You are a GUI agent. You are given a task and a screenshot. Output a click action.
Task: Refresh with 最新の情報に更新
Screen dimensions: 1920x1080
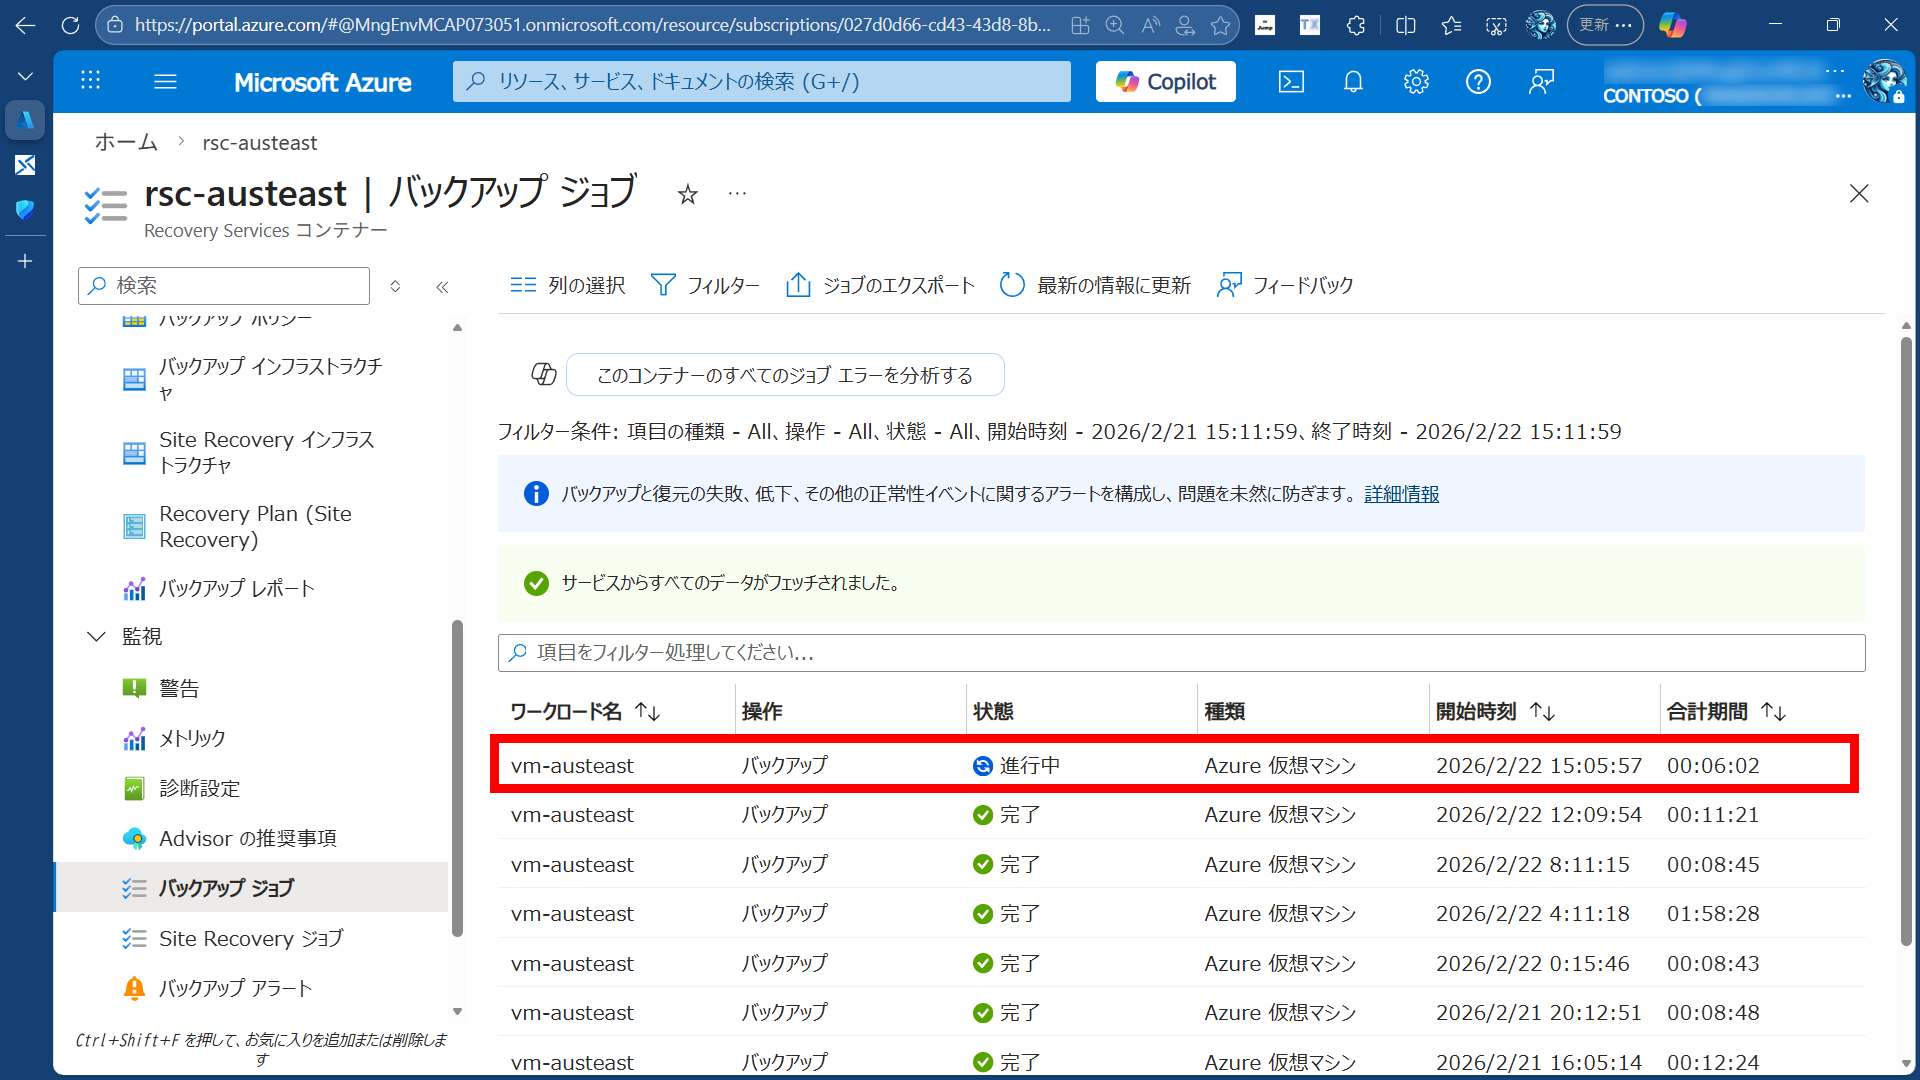click(x=1093, y=285)
